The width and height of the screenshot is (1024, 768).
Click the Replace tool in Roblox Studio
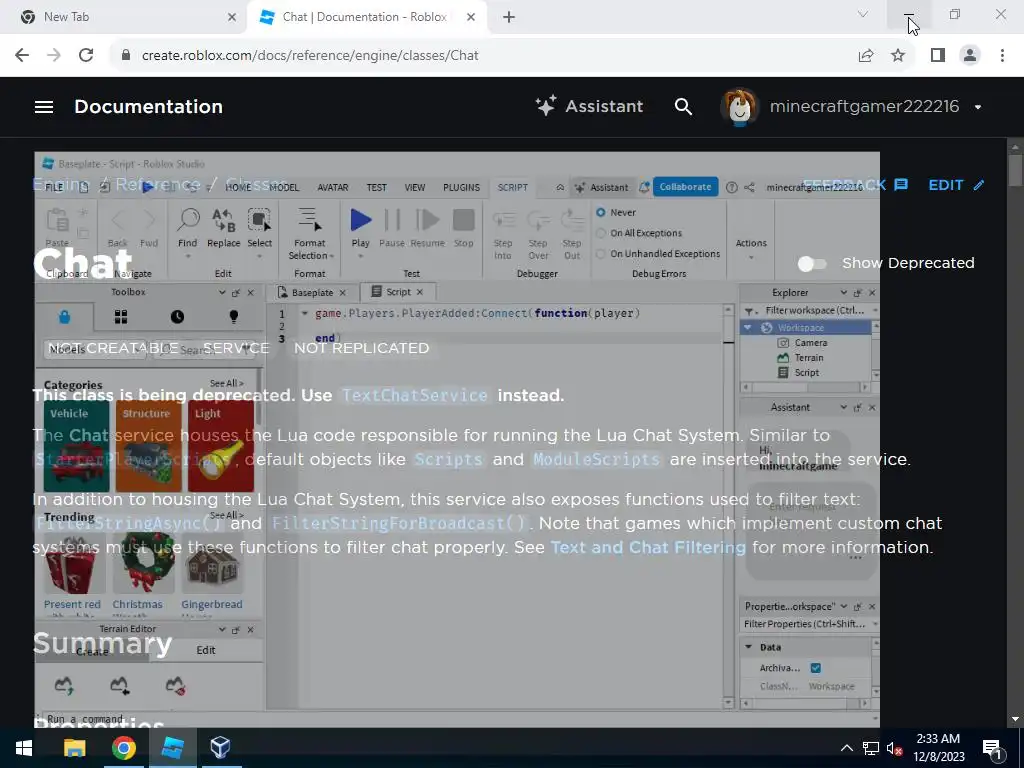(223, 229)
